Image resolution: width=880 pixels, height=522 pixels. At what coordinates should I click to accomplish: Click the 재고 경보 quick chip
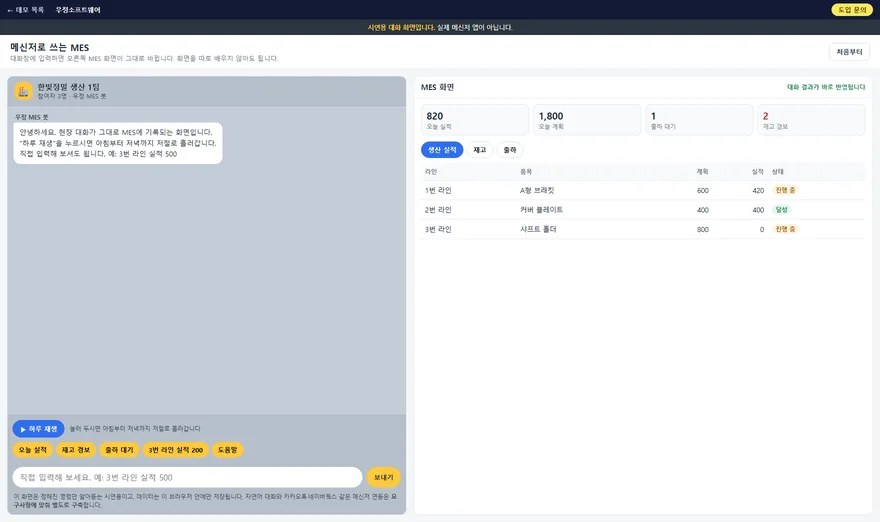pyautogui.click(x=76, y=450)
